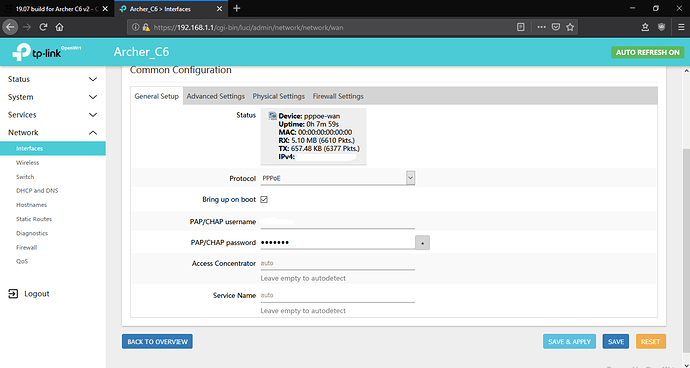
Task: Click the logout icon in the sidebar
Action: point(13,294)
